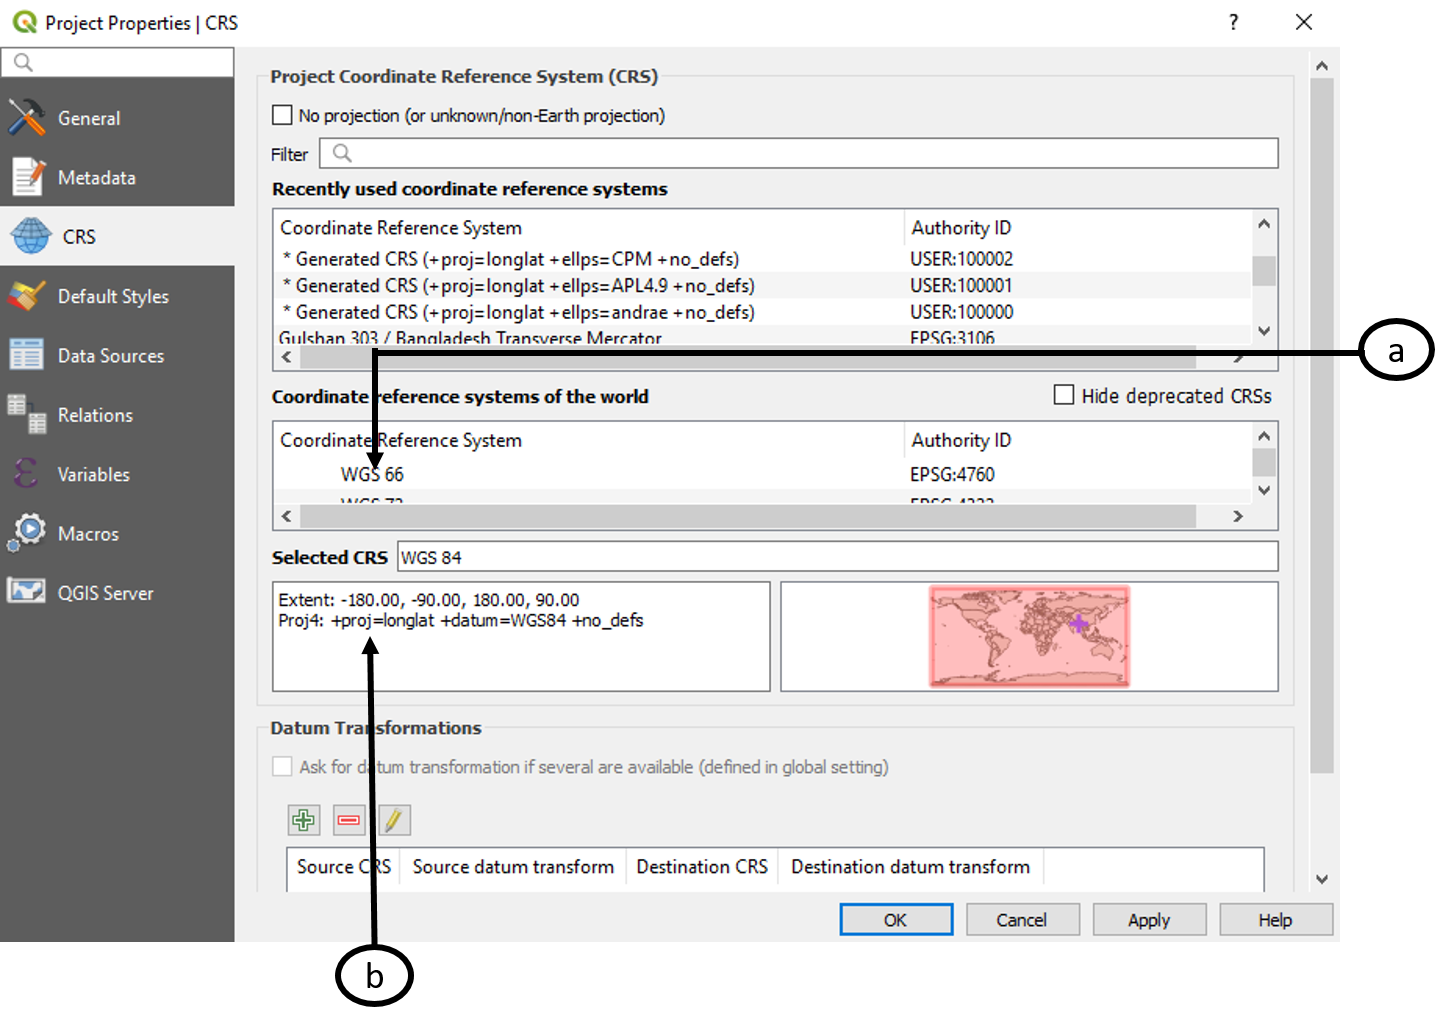Click the Cancel button
The height and width of the screenshot is (1021, 1435).
click(1022, 919)
